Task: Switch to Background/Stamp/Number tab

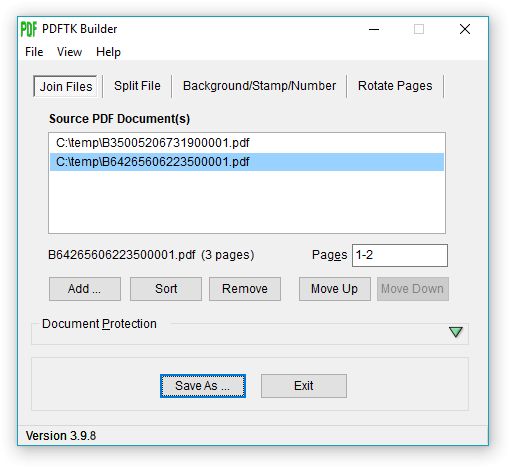Action: [259, 86]
